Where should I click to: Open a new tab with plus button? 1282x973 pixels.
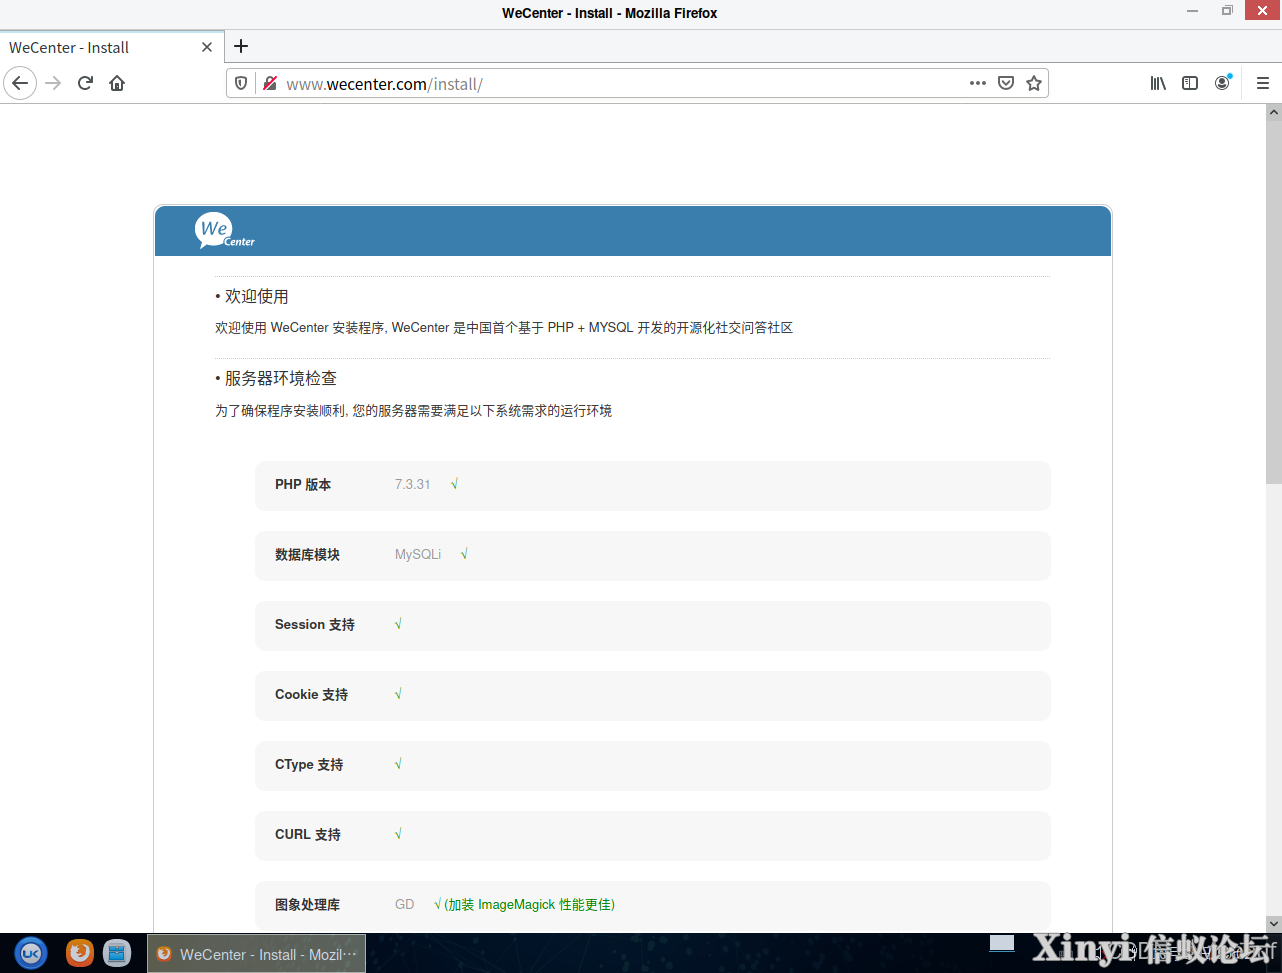(241, 46)
